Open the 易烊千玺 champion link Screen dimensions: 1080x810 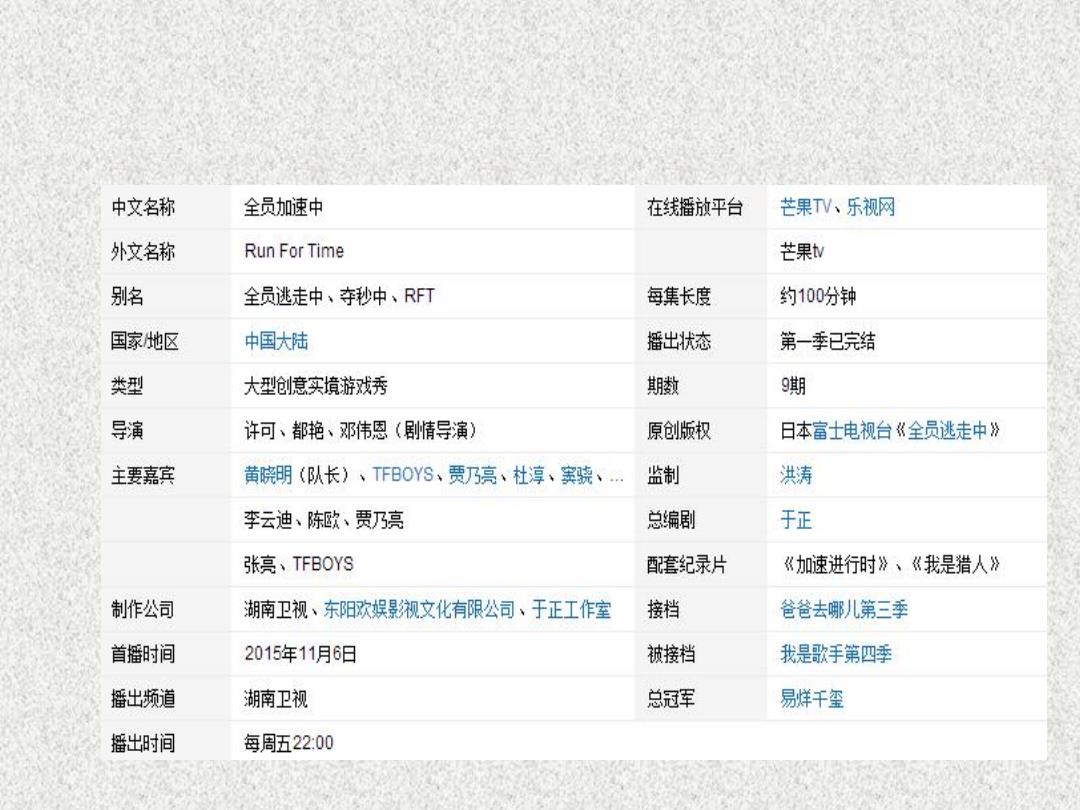pos(812,699)
